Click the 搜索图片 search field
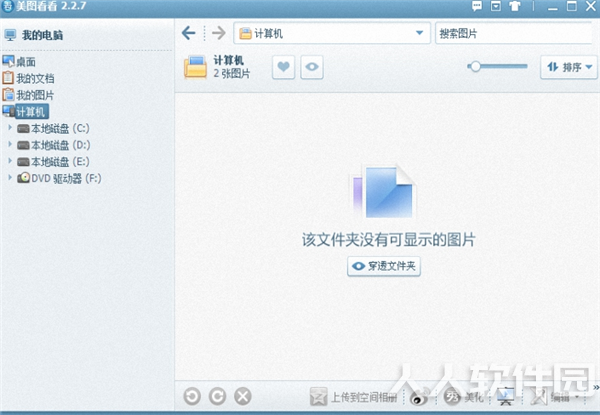This screenshot has width=600, height=415. (514, 33)
